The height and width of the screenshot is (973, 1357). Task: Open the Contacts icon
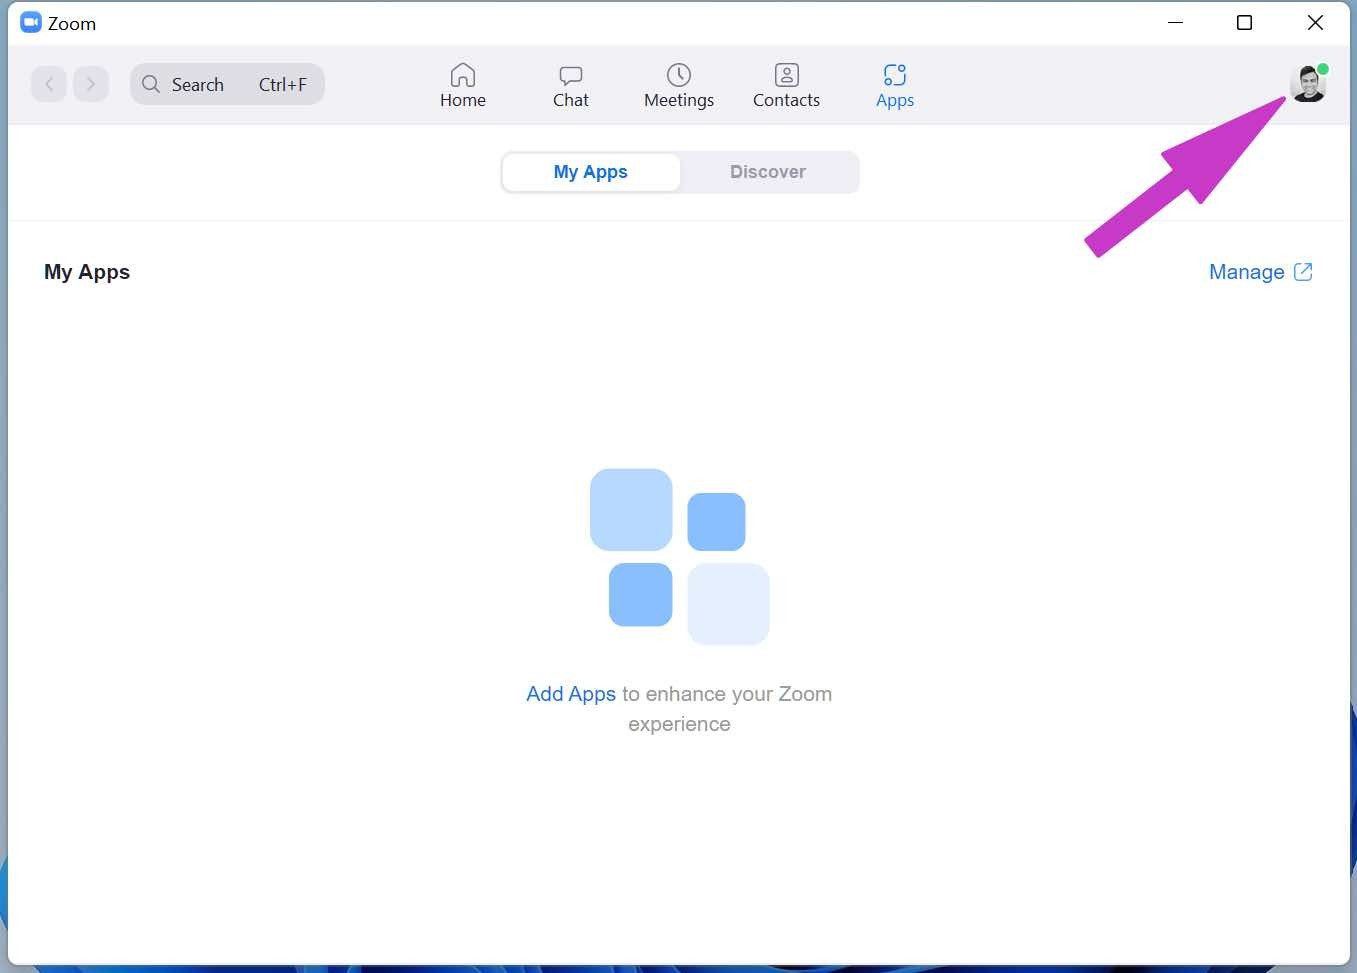[787, 75]
